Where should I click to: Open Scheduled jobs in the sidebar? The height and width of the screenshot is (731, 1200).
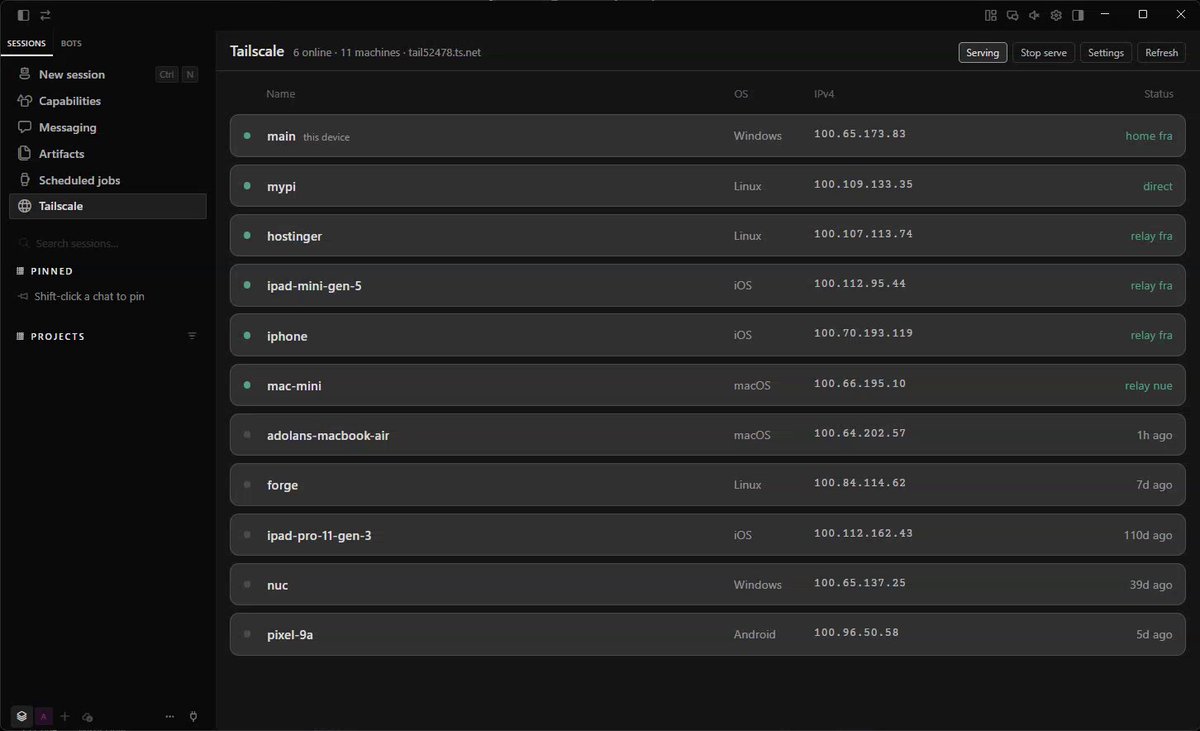[x=107, y=180]
